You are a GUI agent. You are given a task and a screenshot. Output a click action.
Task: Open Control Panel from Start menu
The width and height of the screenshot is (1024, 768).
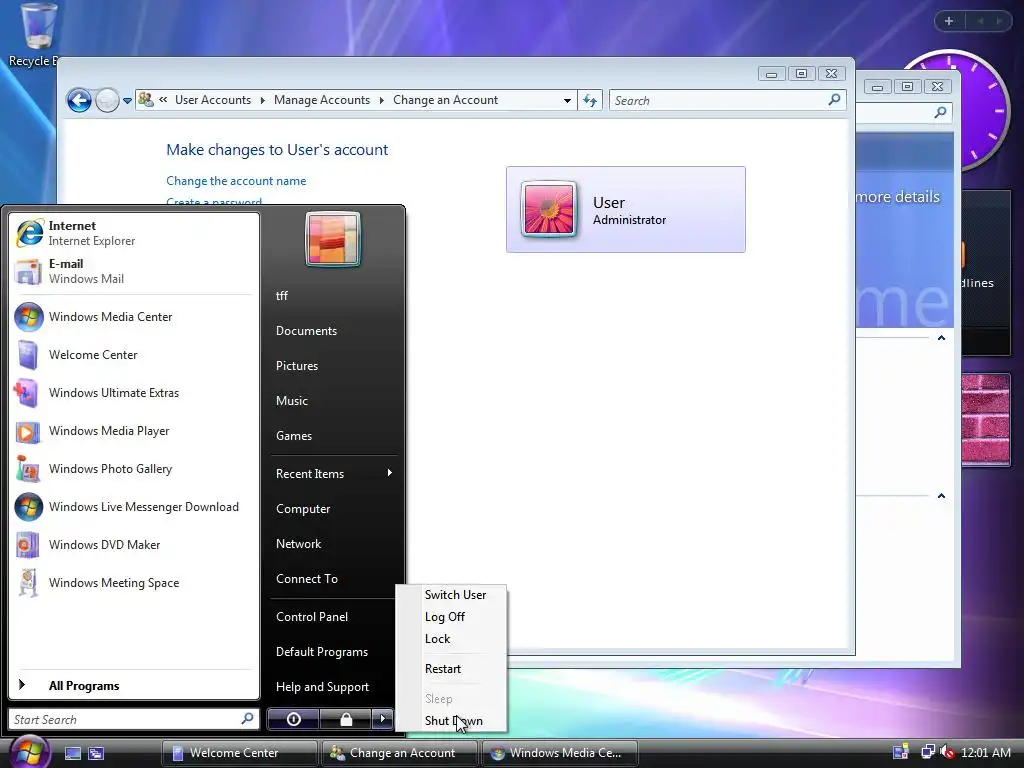[x=334, y=616]
